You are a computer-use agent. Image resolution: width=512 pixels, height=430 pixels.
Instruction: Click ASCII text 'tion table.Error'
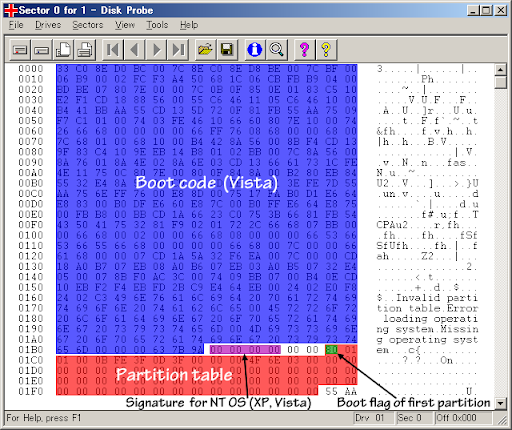point(428,308)
